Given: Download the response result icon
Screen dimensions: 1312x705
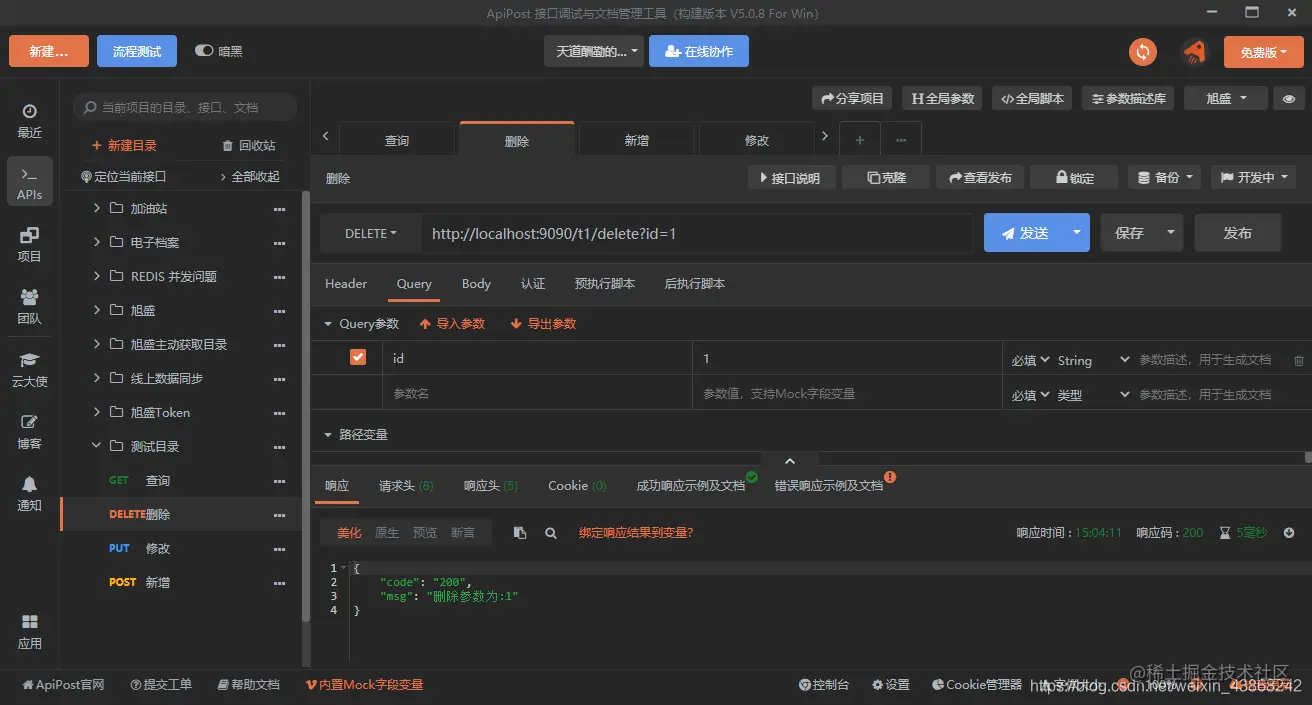Looking at the screenshot, I should coord(1290,533).
